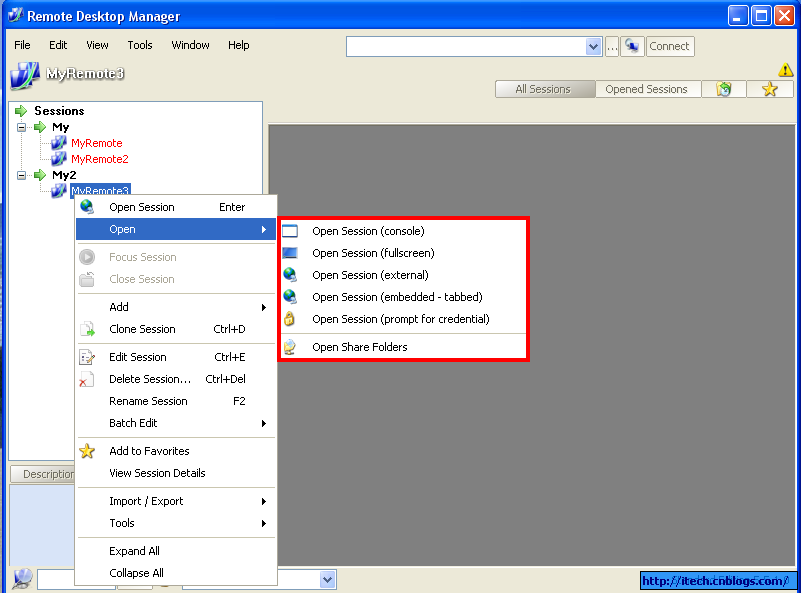The width and height of the screenshot is (801, 593).
Task: Choose Edit Session
Action: pos(176,357)
